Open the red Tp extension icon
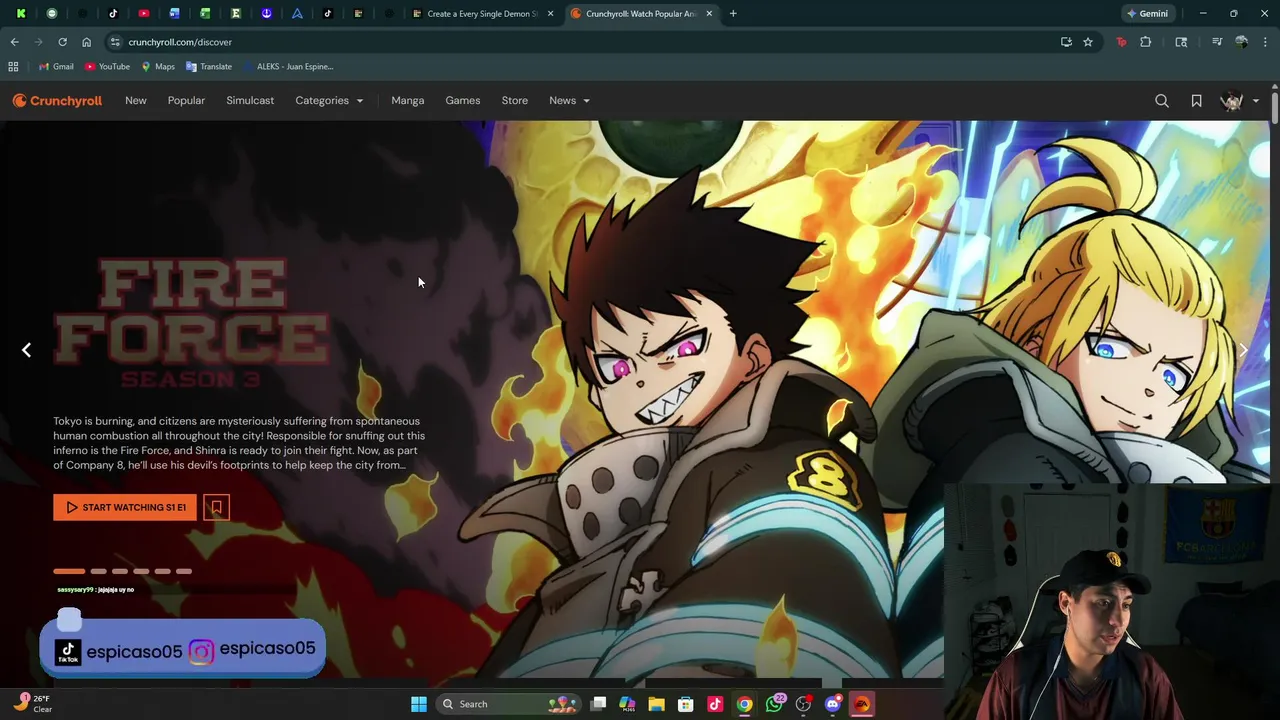 coord(1121,42)
